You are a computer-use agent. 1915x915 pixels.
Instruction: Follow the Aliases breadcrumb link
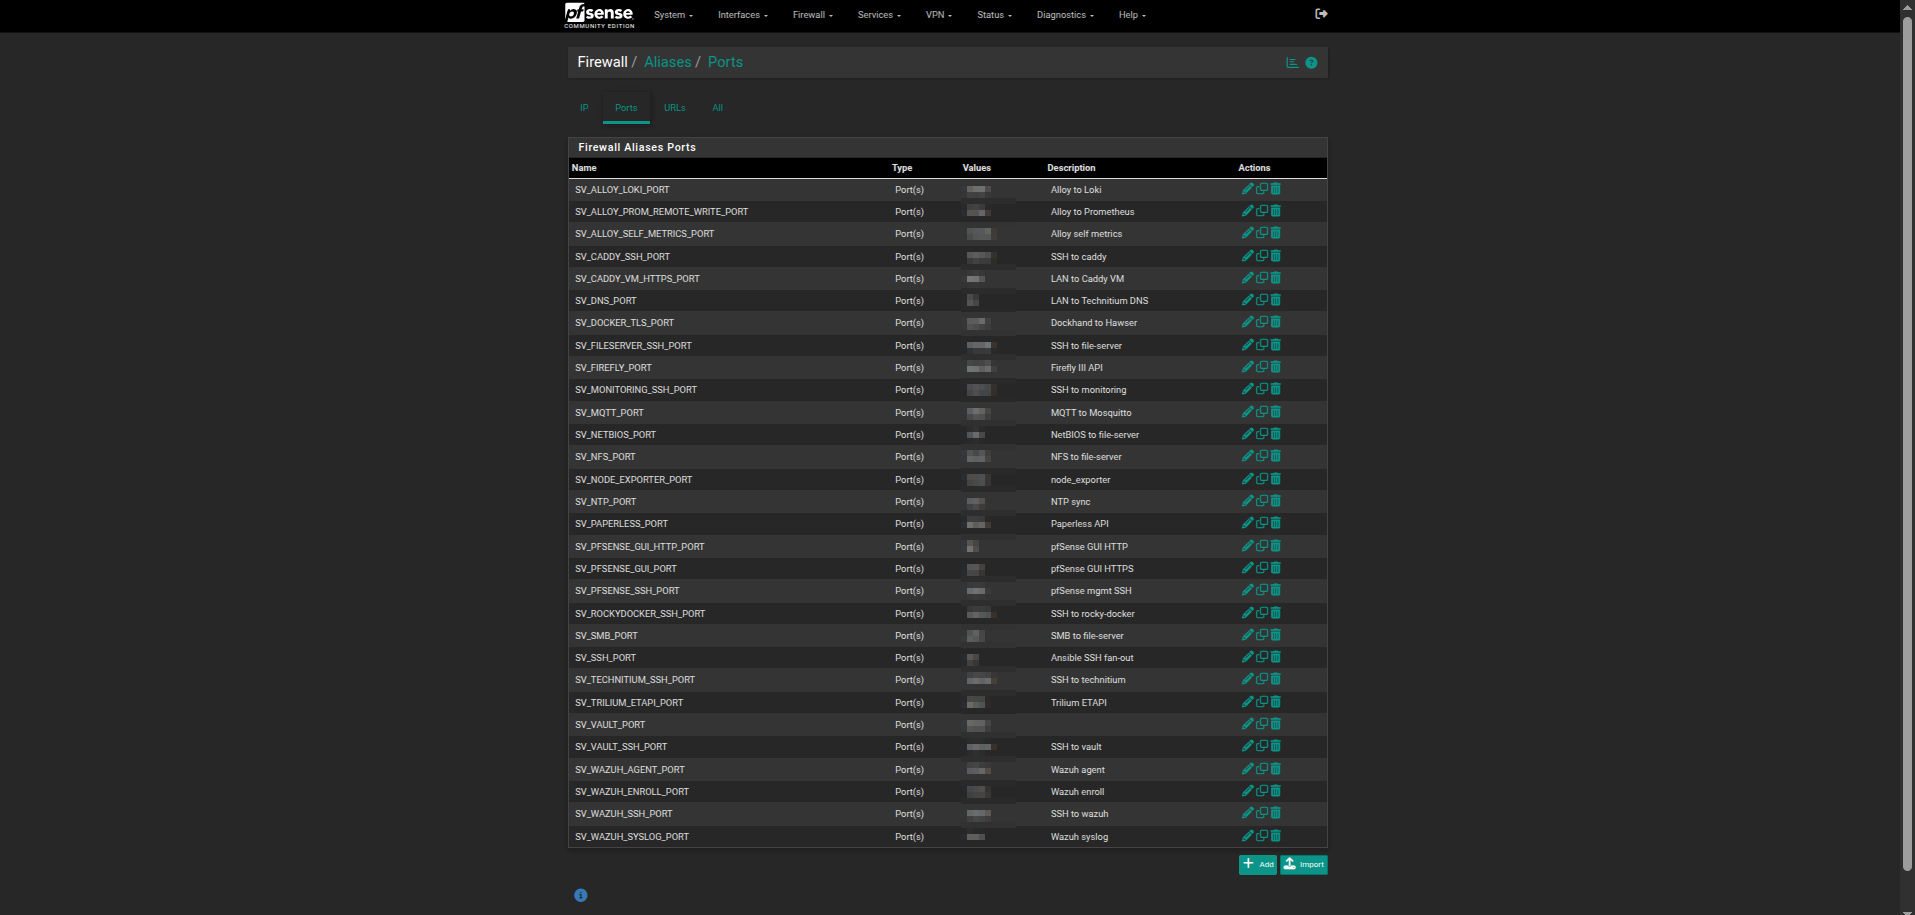point(668,62)
